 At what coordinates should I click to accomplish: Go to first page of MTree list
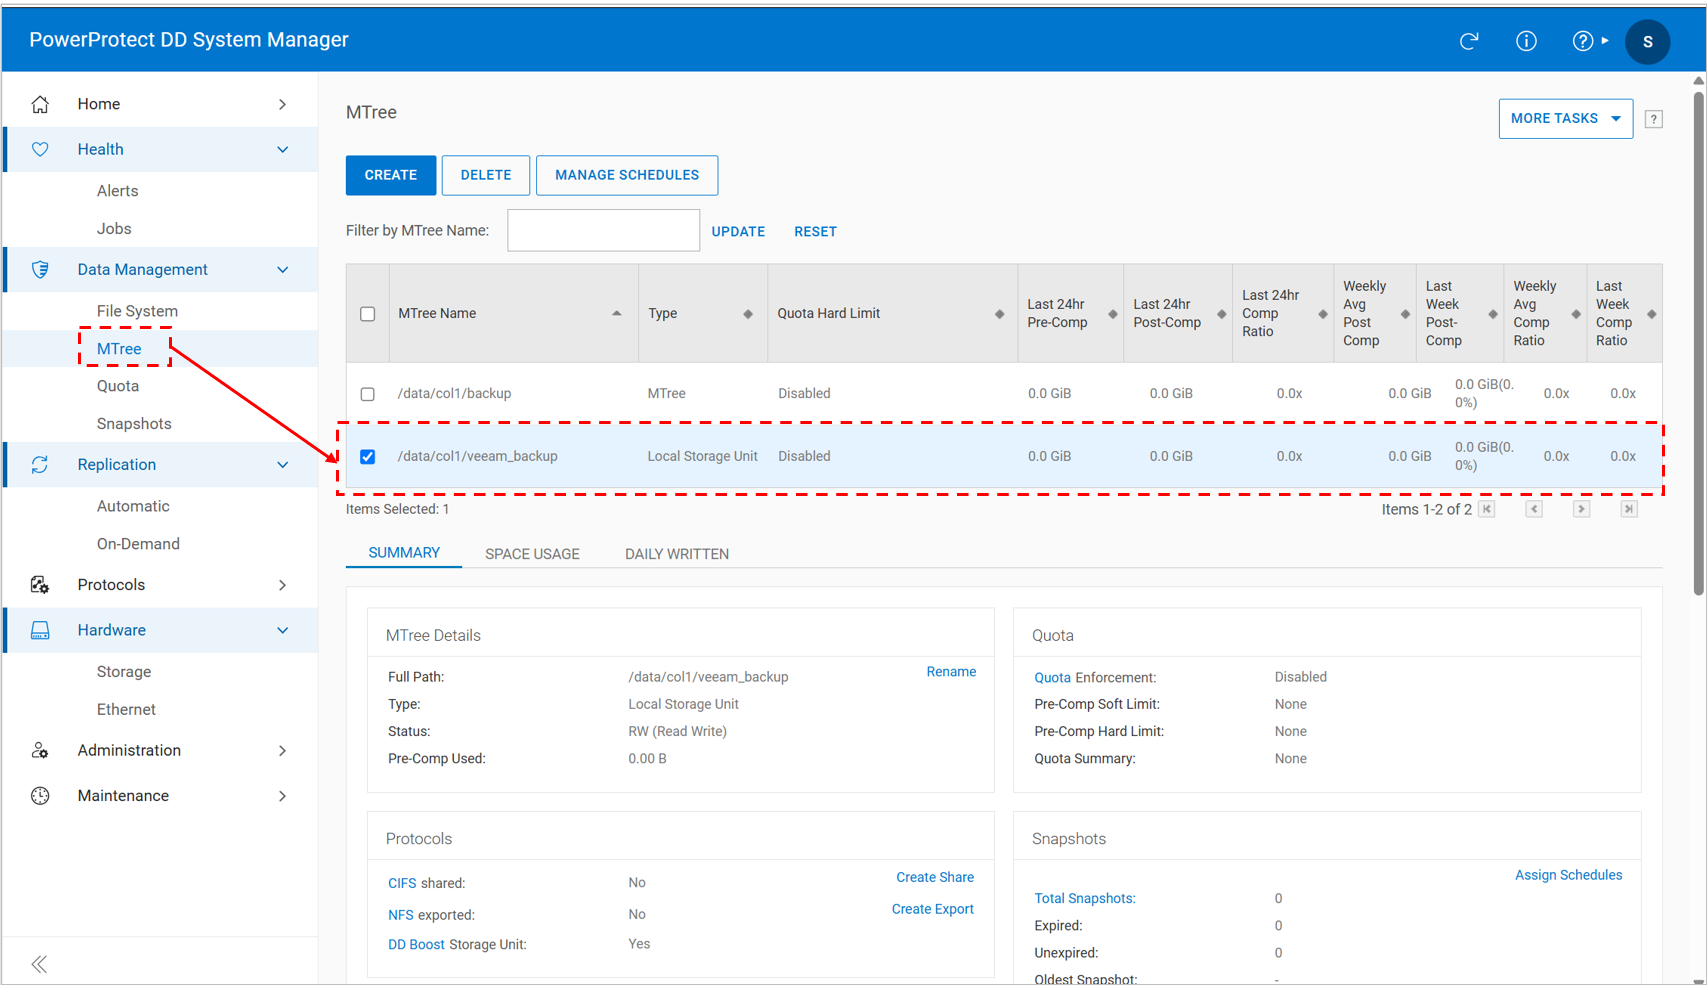coord(1487,509)
